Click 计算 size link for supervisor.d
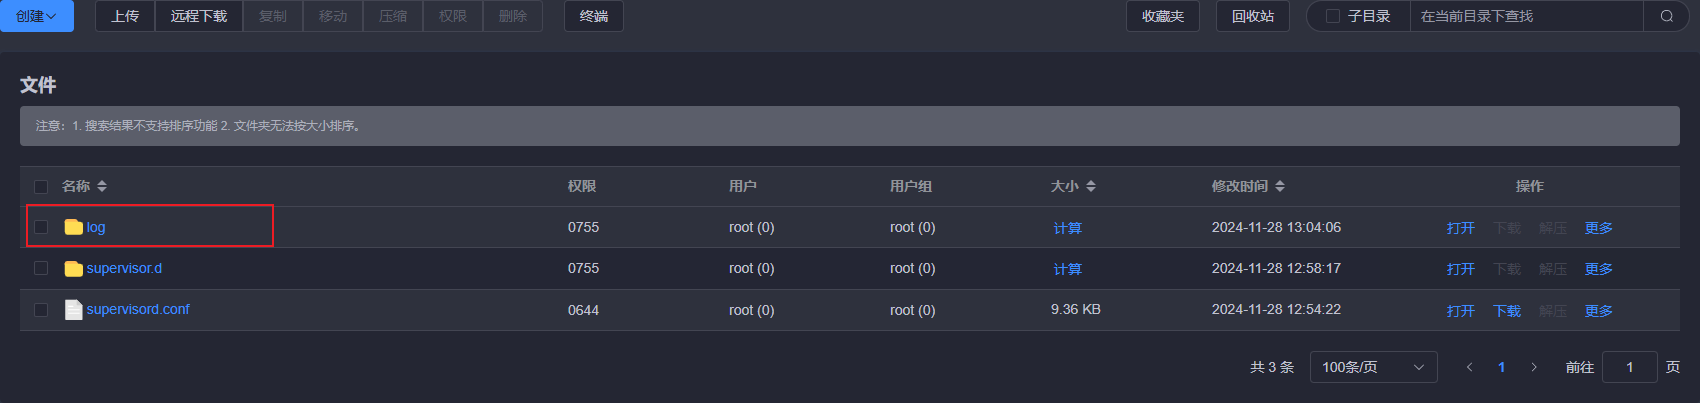The height and width of the screenshot is (403, 1700). (1067, 269)
